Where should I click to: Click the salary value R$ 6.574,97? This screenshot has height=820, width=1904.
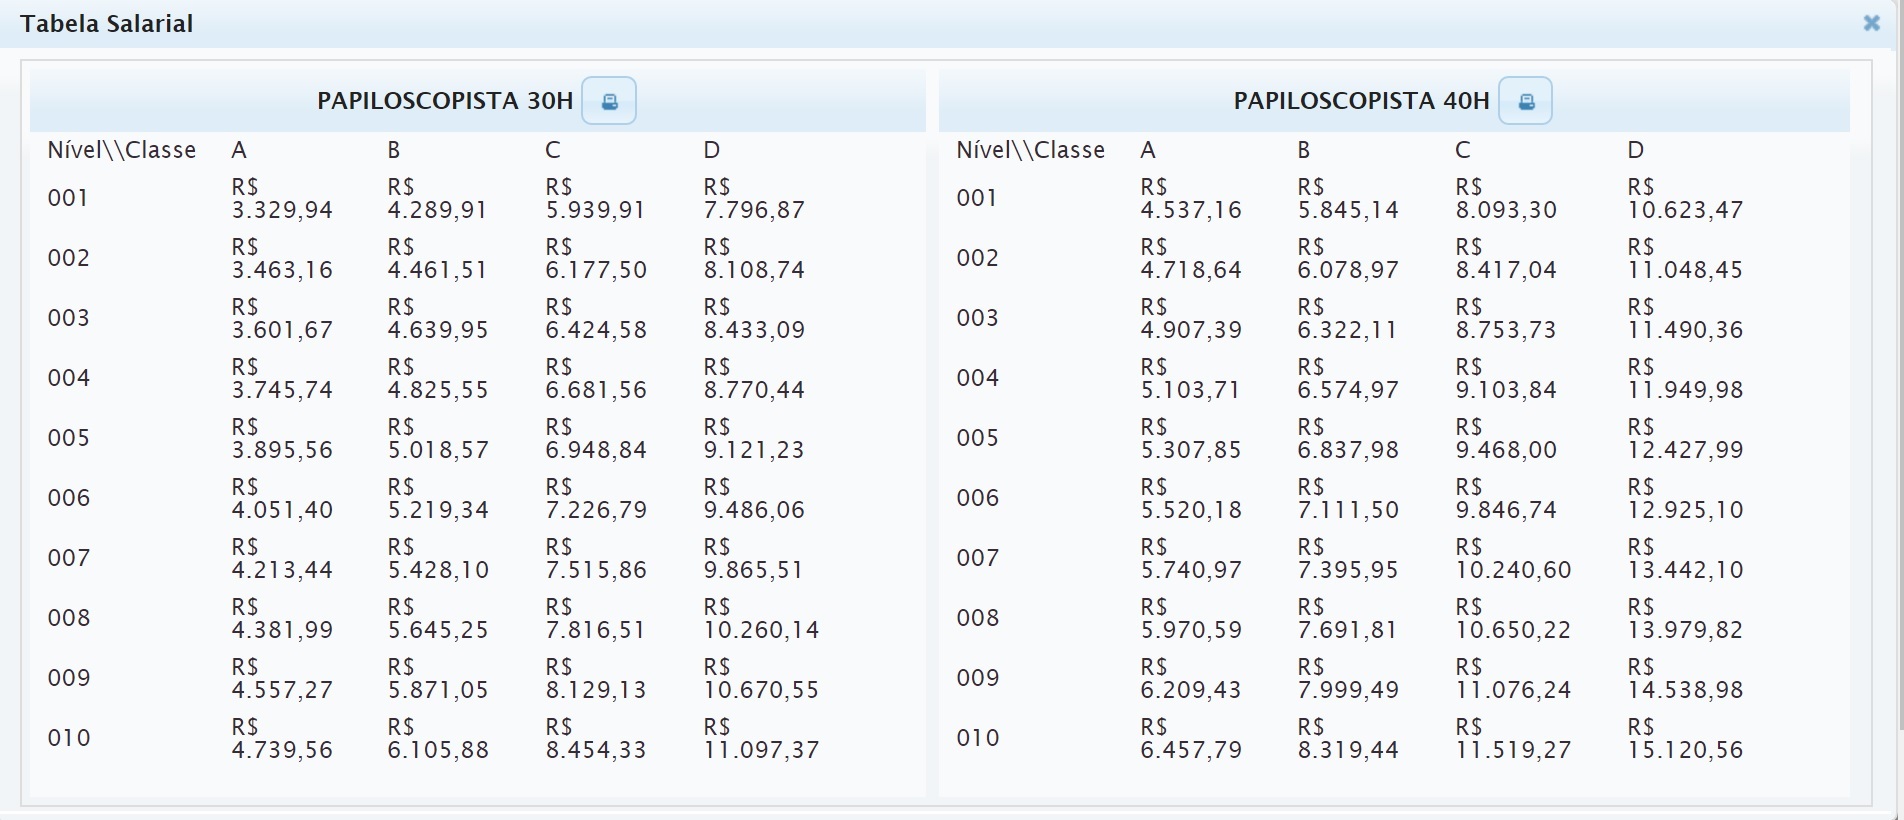(1348, 379)
